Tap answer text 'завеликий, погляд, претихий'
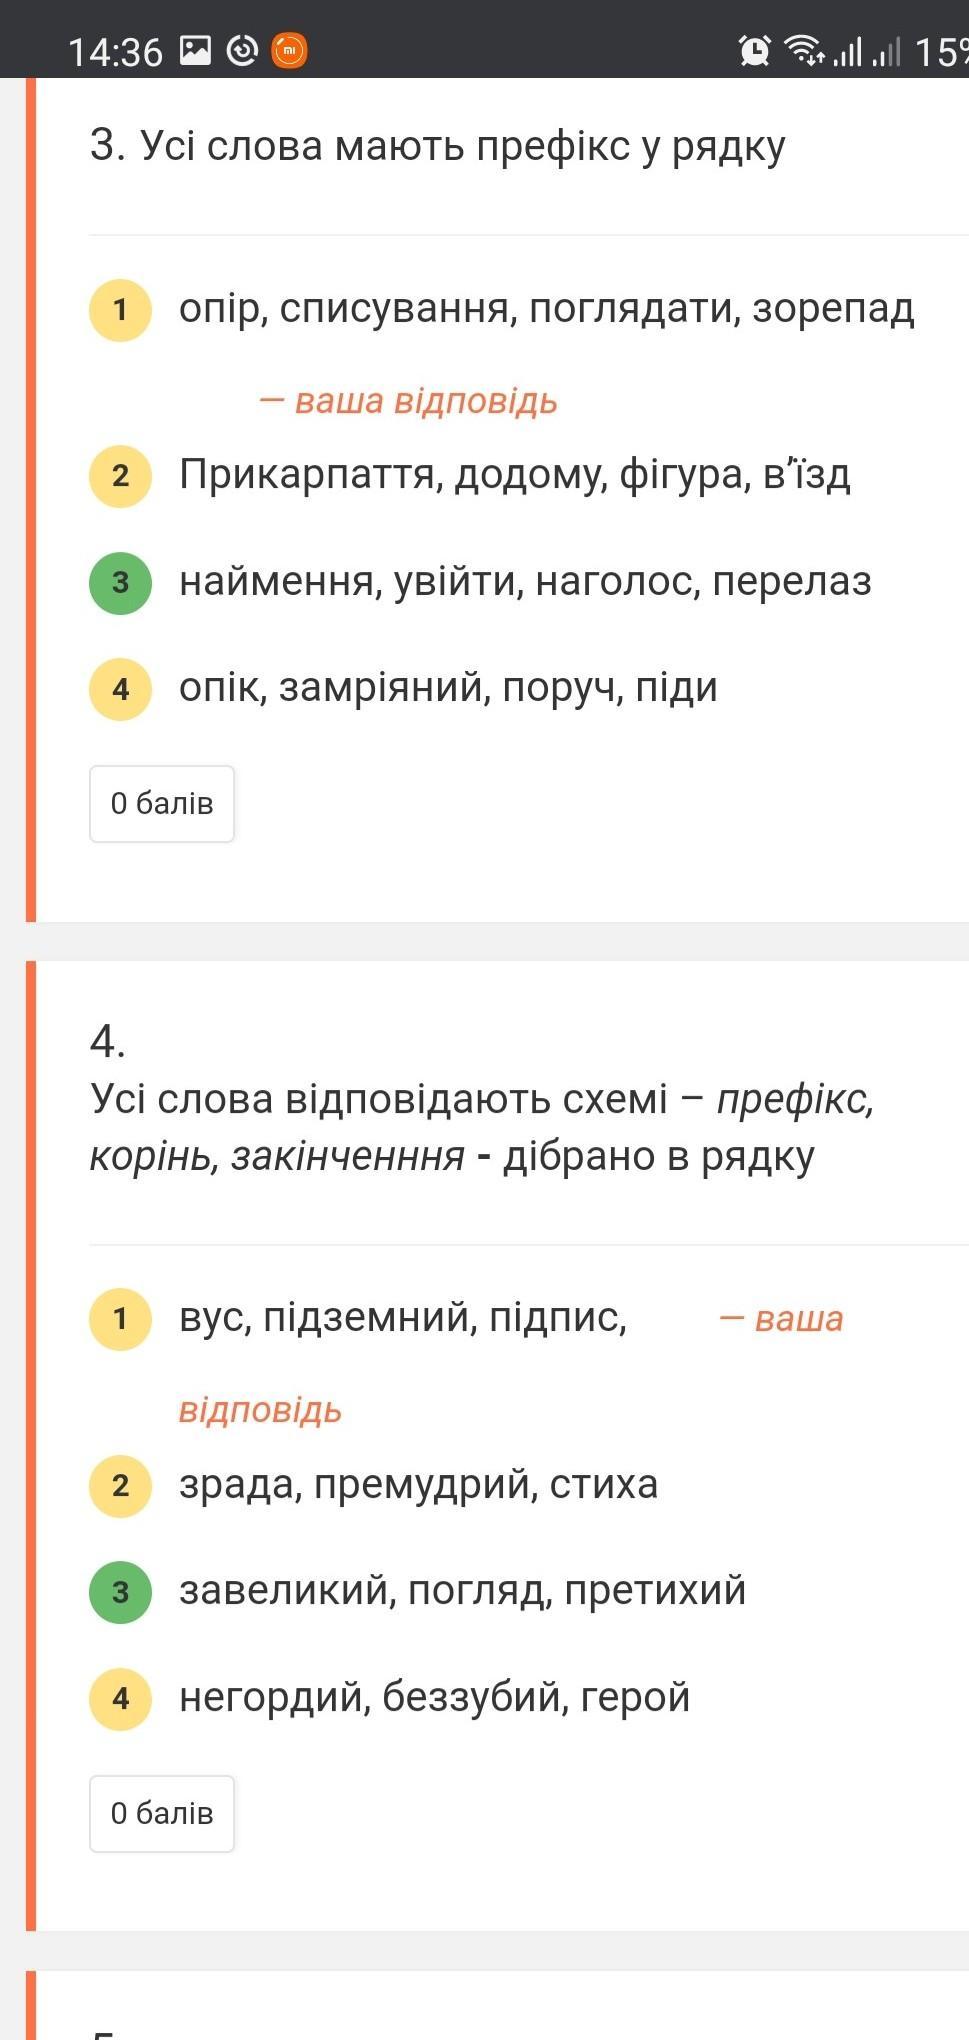This screenshot has height=2040, width=969. [462, 1590]
